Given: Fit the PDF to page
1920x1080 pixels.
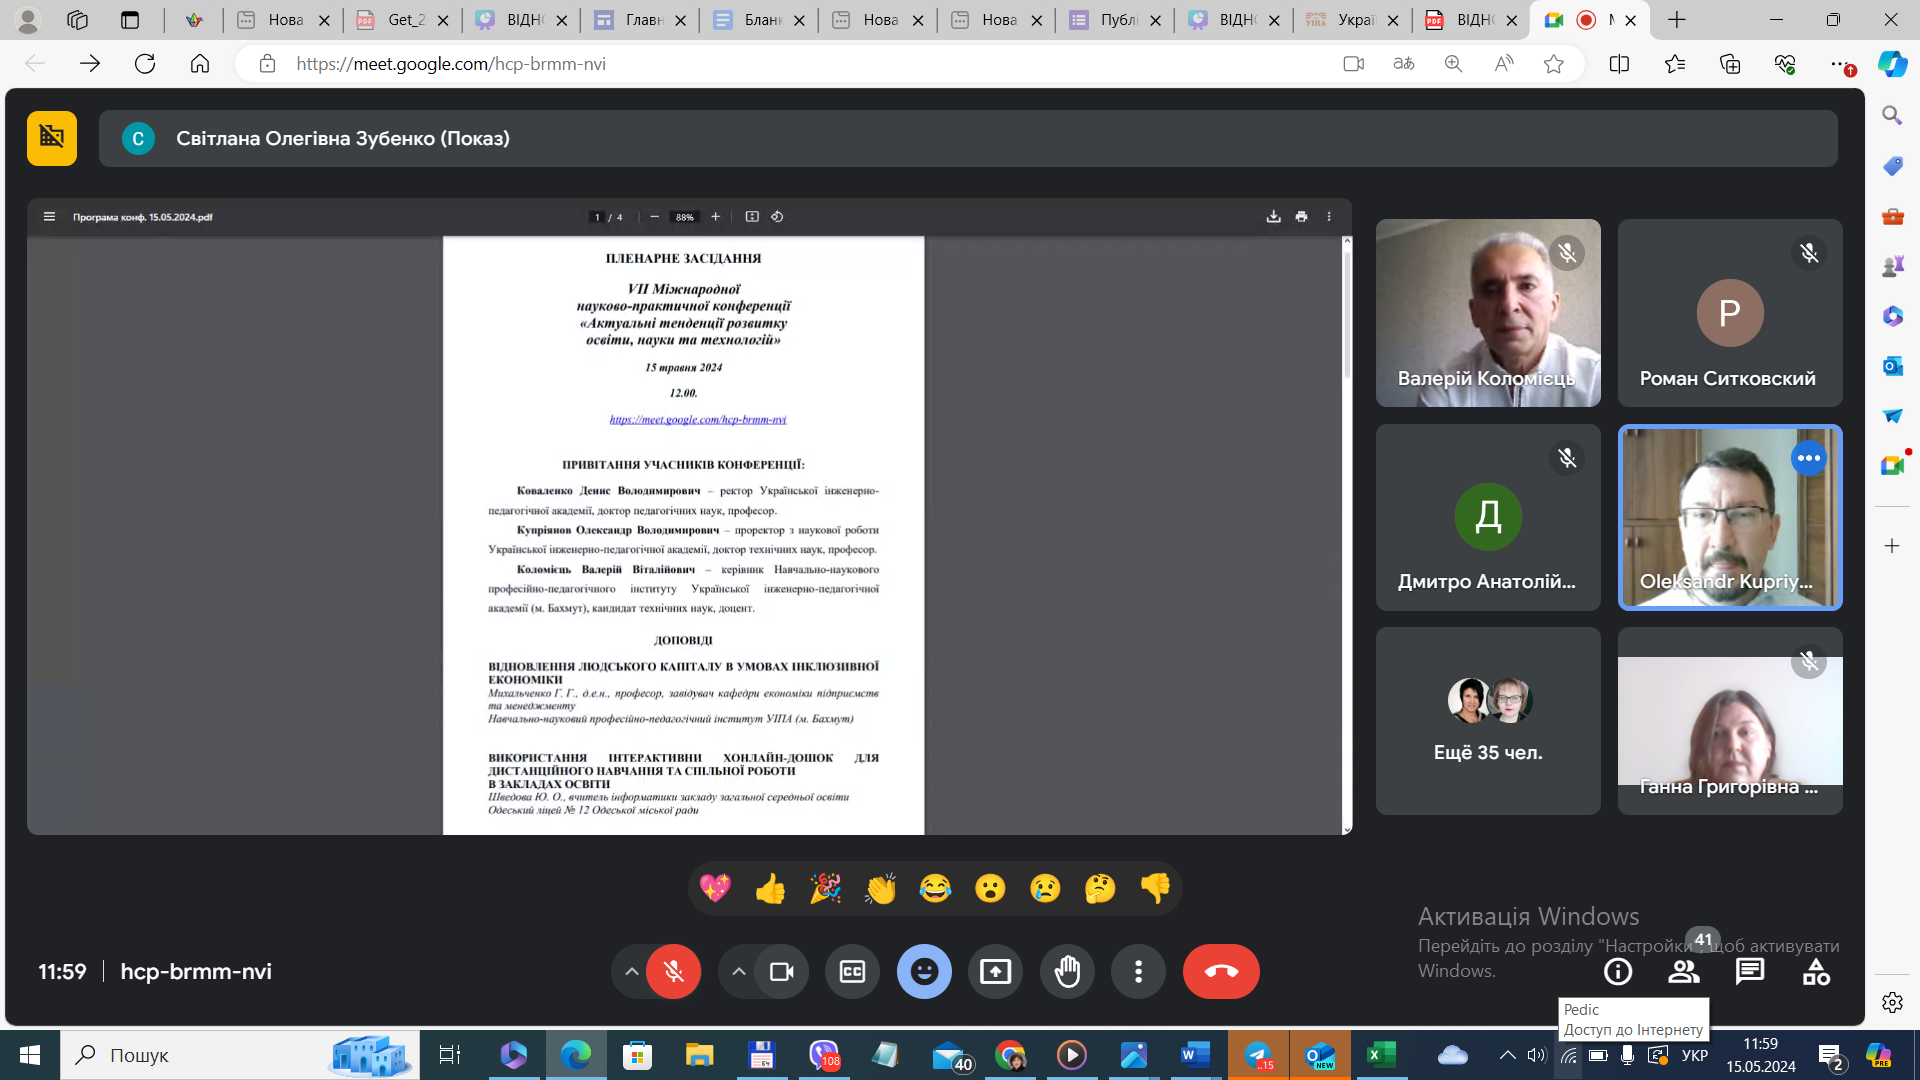Looking at the screenshot, I should coord(752,216).
